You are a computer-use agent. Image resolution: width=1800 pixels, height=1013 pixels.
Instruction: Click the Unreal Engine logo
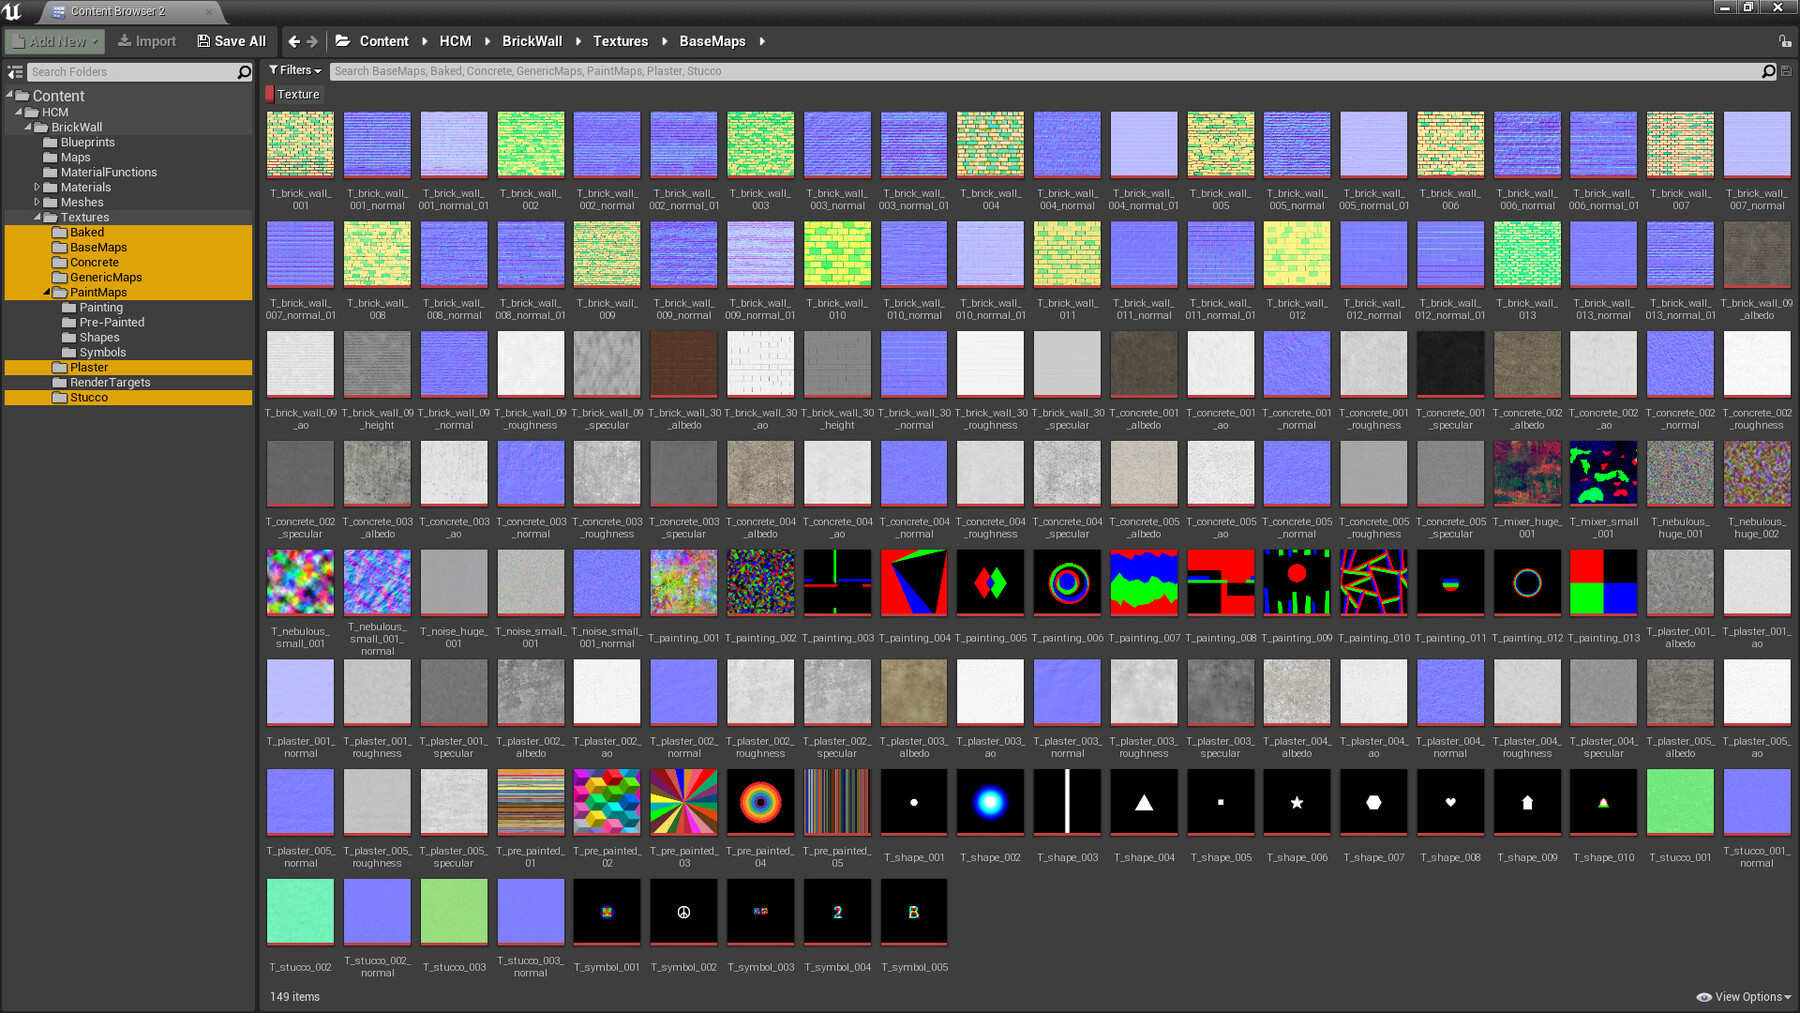[12, 11]
